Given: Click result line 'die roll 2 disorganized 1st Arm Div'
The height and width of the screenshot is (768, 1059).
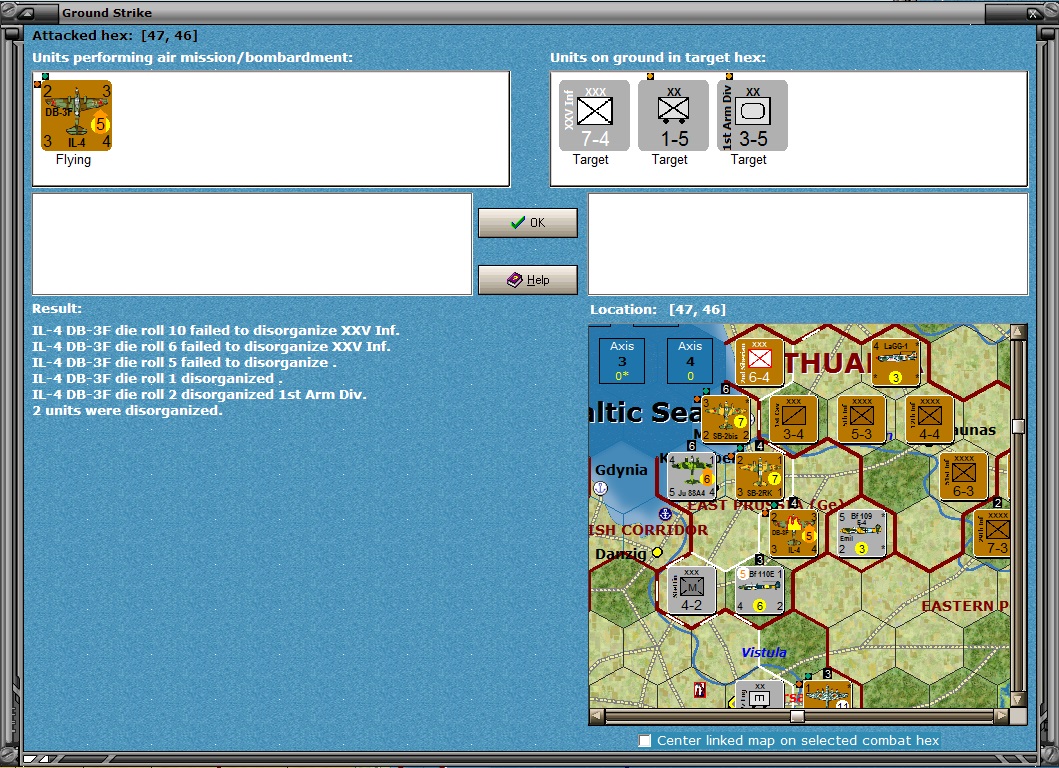Looking at the screenshot, I should click(199, 394).
